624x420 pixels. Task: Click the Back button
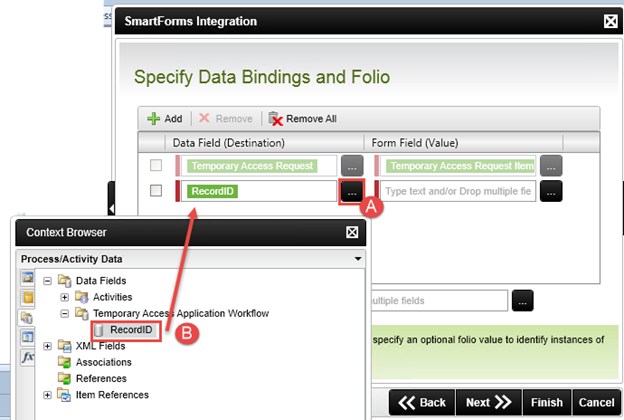pyautogui.click(x=420, y=402)
